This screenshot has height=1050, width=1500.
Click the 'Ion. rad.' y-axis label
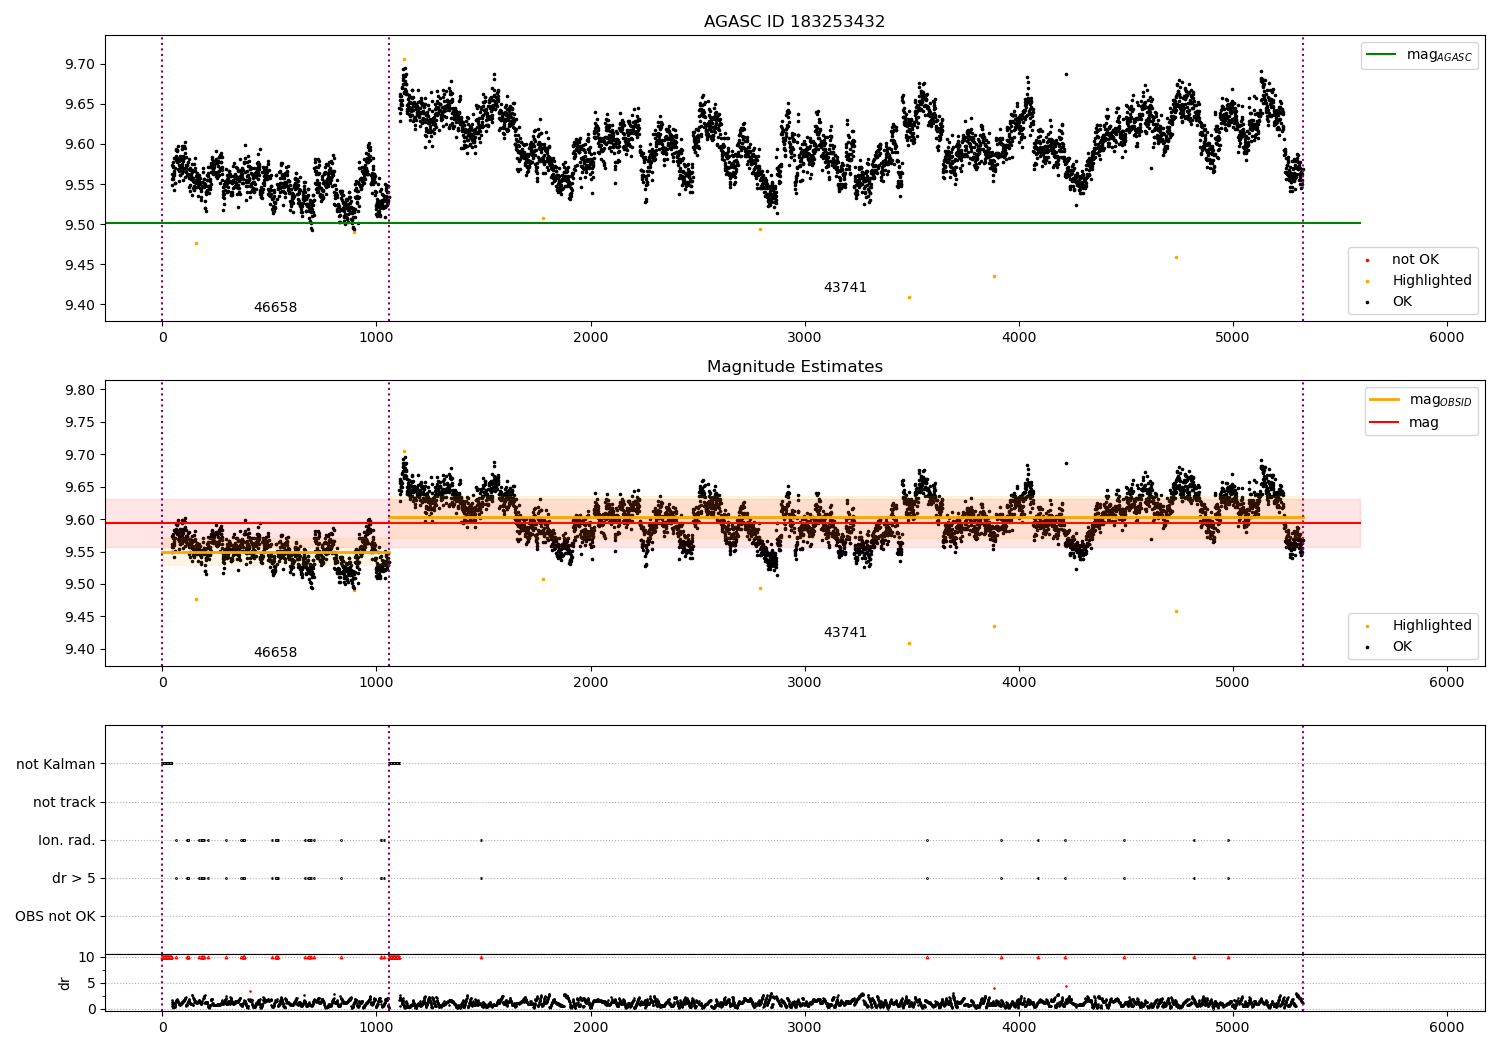[x=67, y=840]
